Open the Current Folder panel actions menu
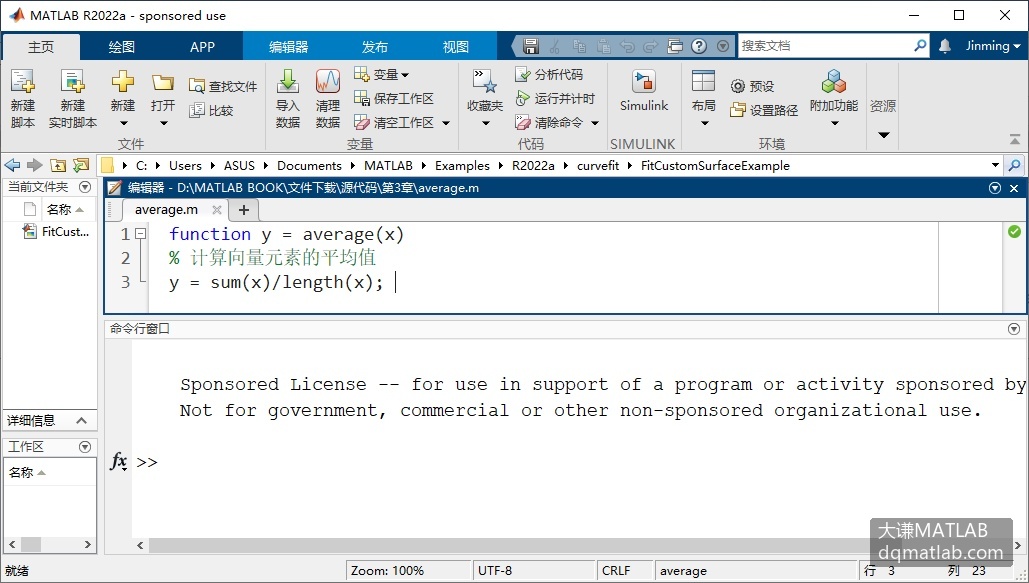The width and height of the screenshot is (1029, 583). [85, 187]
